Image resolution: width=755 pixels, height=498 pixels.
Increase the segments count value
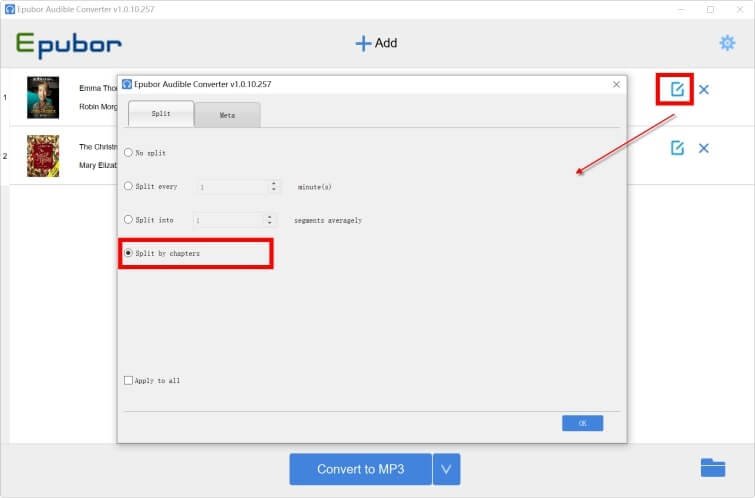[x=269, y=217]
